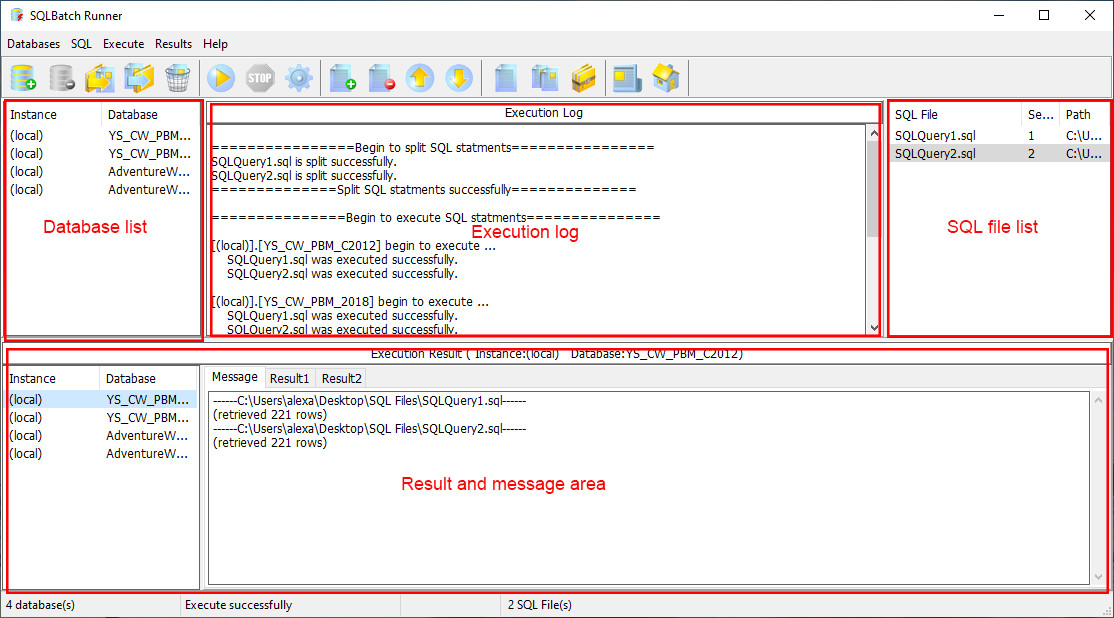Viewport: 1114px width, 618px height.
Task: Move SQL file up with arrow icon
Action: click(x=420, y=77)
